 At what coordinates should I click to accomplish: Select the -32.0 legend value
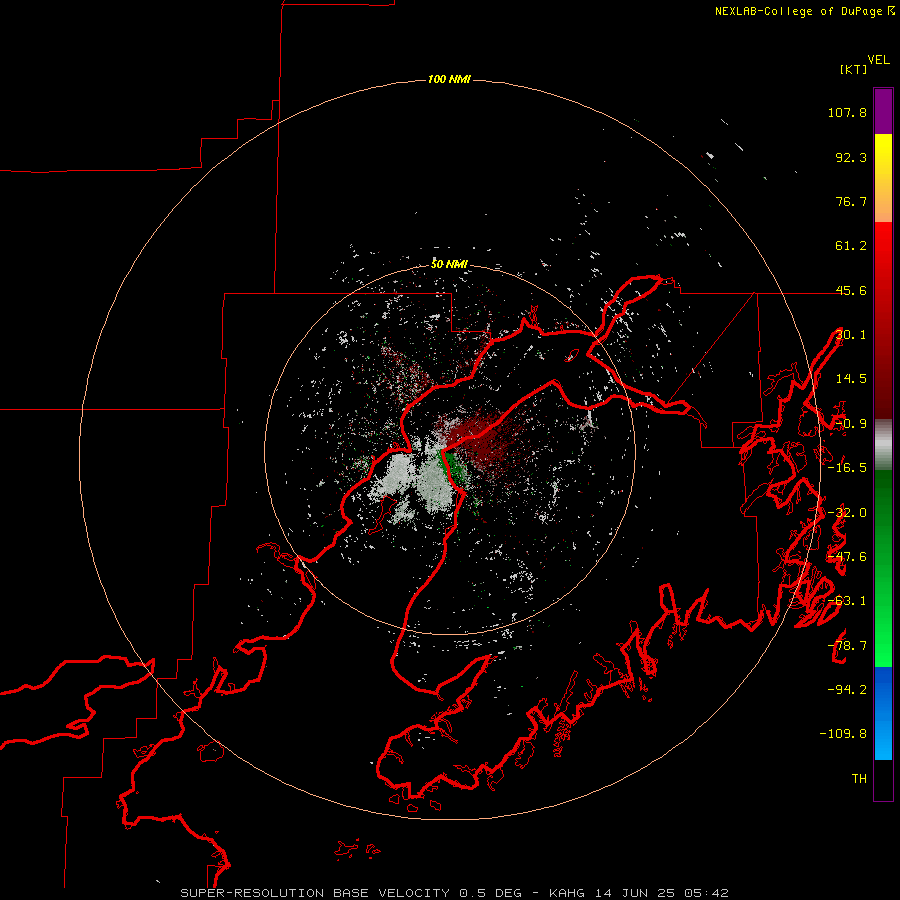[847, 513]
